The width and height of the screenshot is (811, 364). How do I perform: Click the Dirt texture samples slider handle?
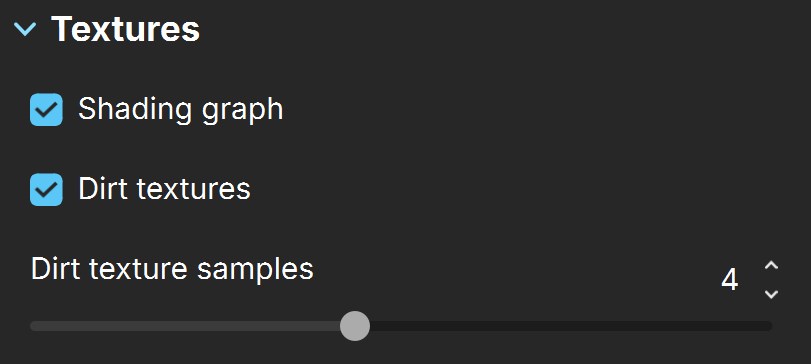point(355,326)
